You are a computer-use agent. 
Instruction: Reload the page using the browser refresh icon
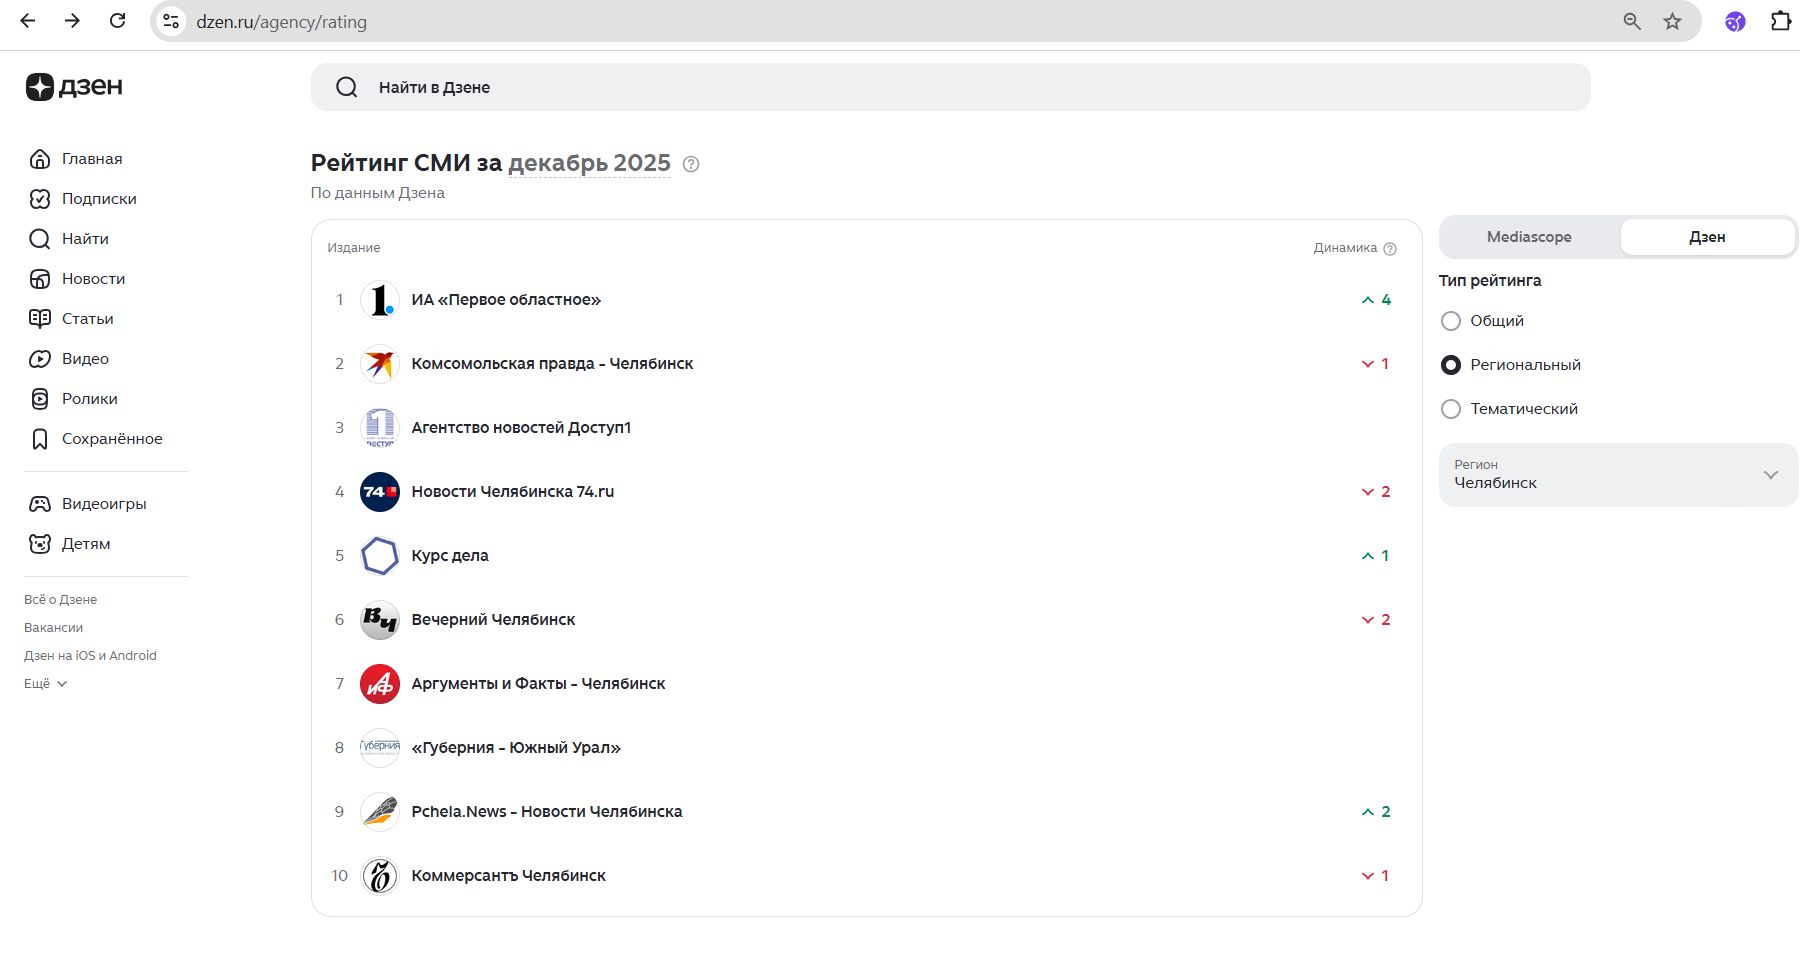click(x=117, y=21)
